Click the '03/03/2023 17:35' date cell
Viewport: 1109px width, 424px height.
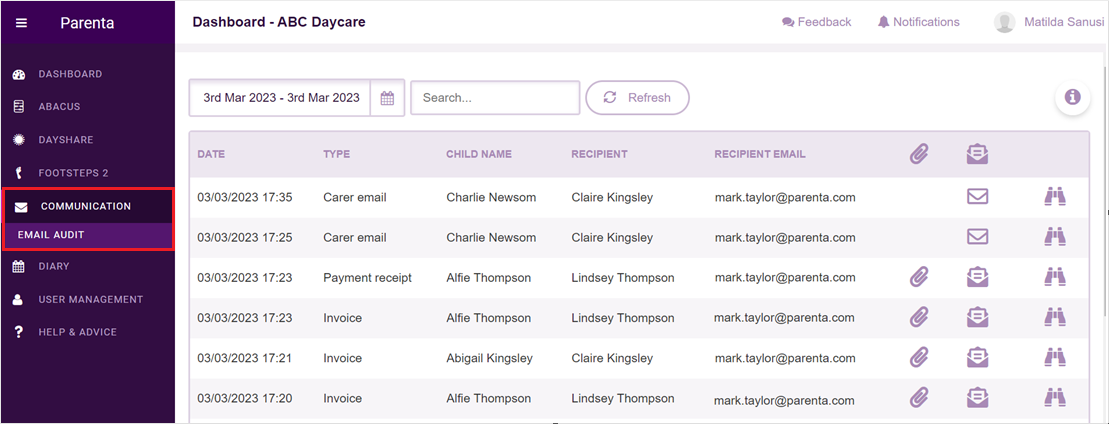[x=245, y=197]
